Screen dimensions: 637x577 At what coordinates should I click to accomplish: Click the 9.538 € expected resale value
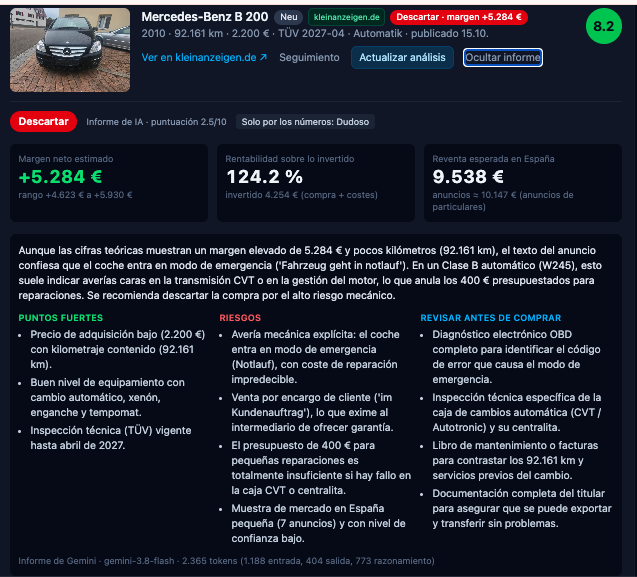coord(468,177)
